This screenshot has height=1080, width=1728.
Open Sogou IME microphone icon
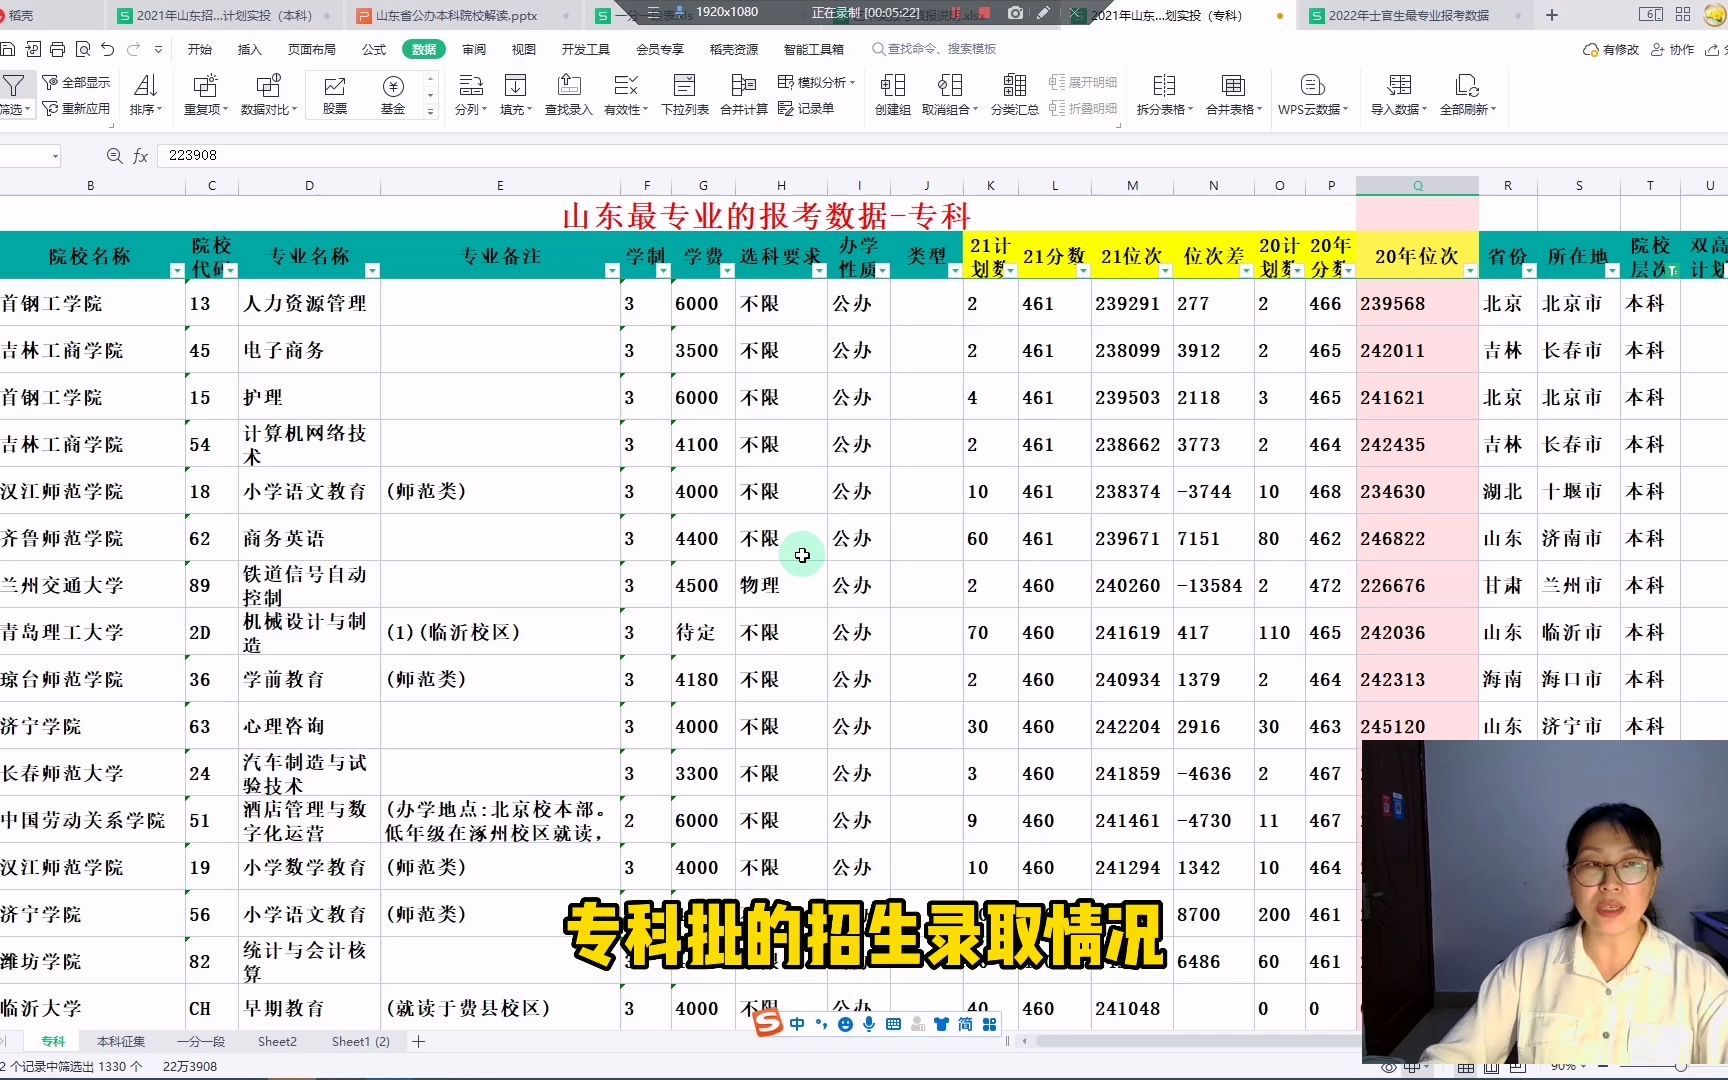869,1024
